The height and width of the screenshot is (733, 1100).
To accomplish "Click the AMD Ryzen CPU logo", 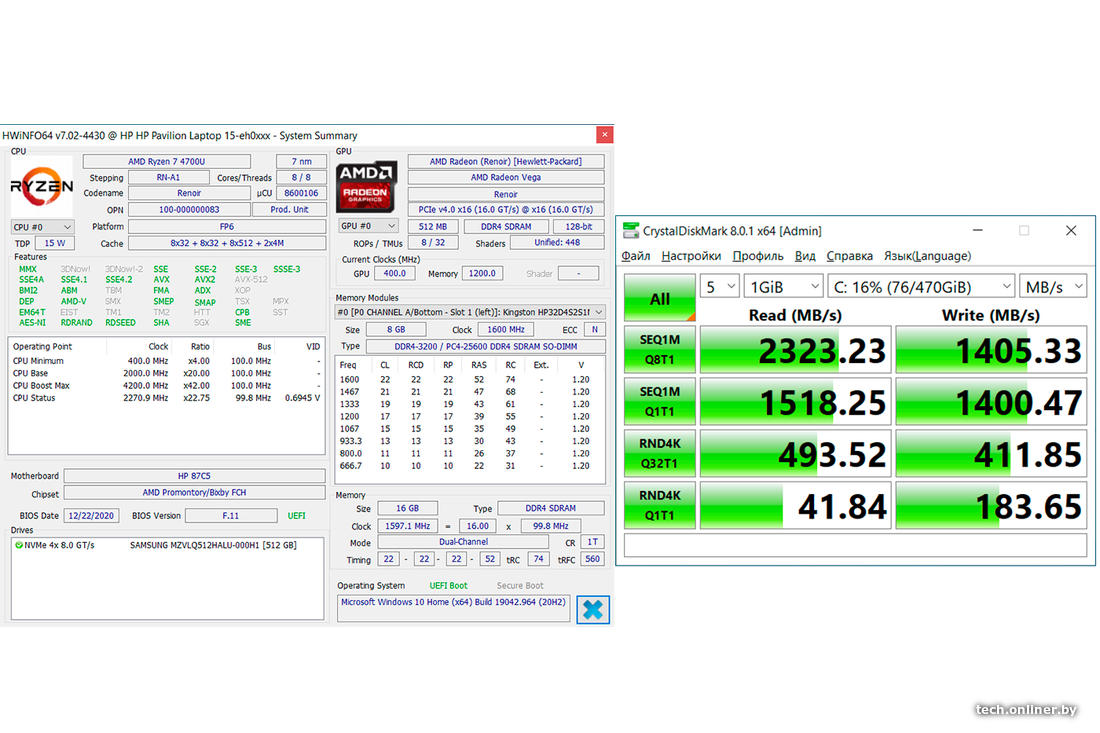I will (x=42, y=186).
